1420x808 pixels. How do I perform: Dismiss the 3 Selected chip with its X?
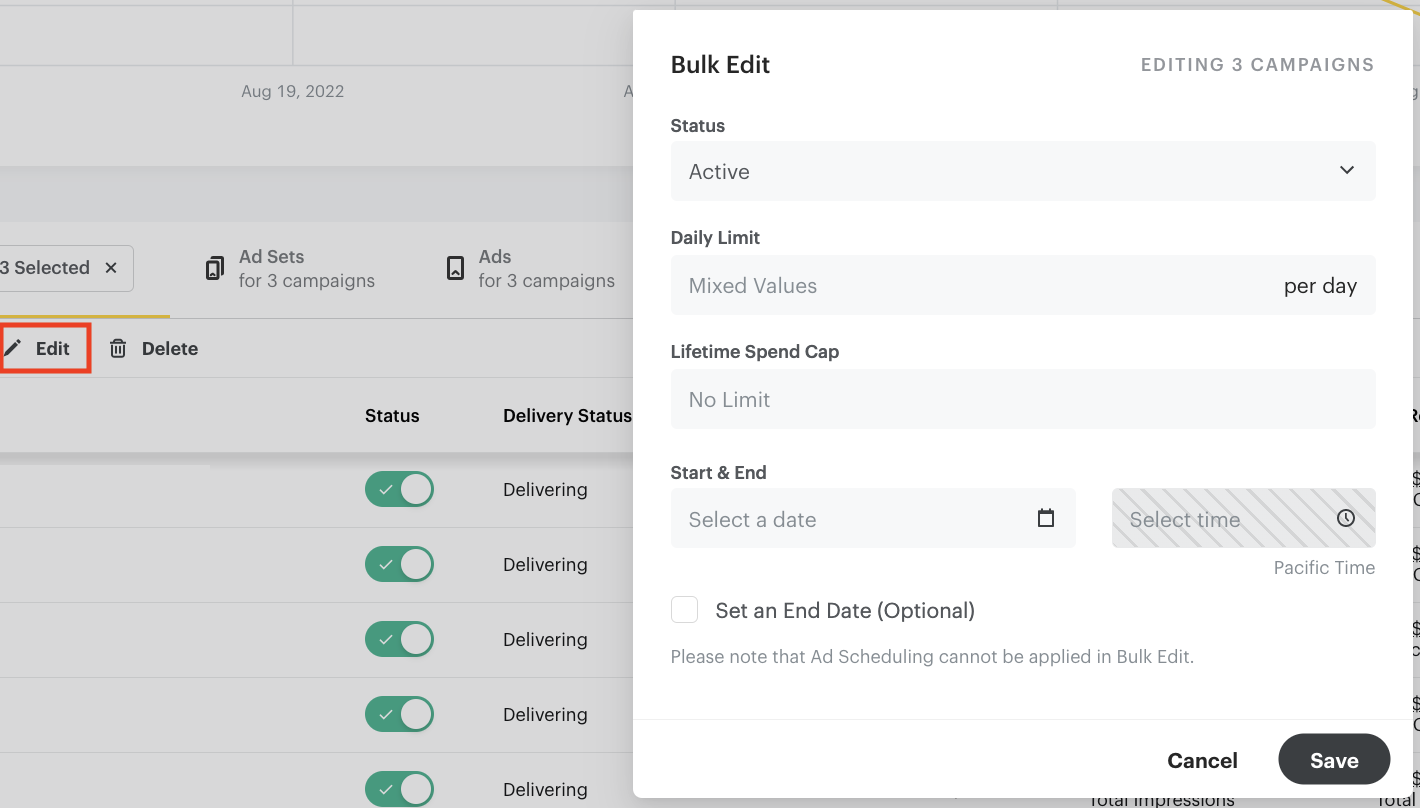pyautogui.click(x=110, y=267)
